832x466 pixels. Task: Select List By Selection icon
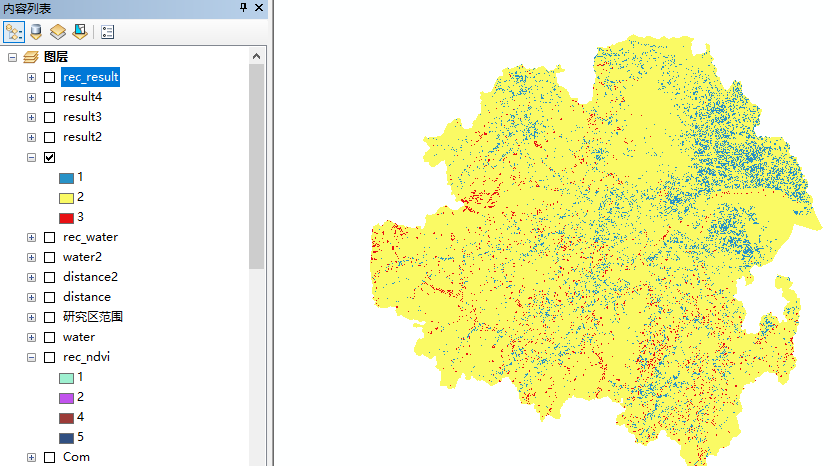pos(80,32)
